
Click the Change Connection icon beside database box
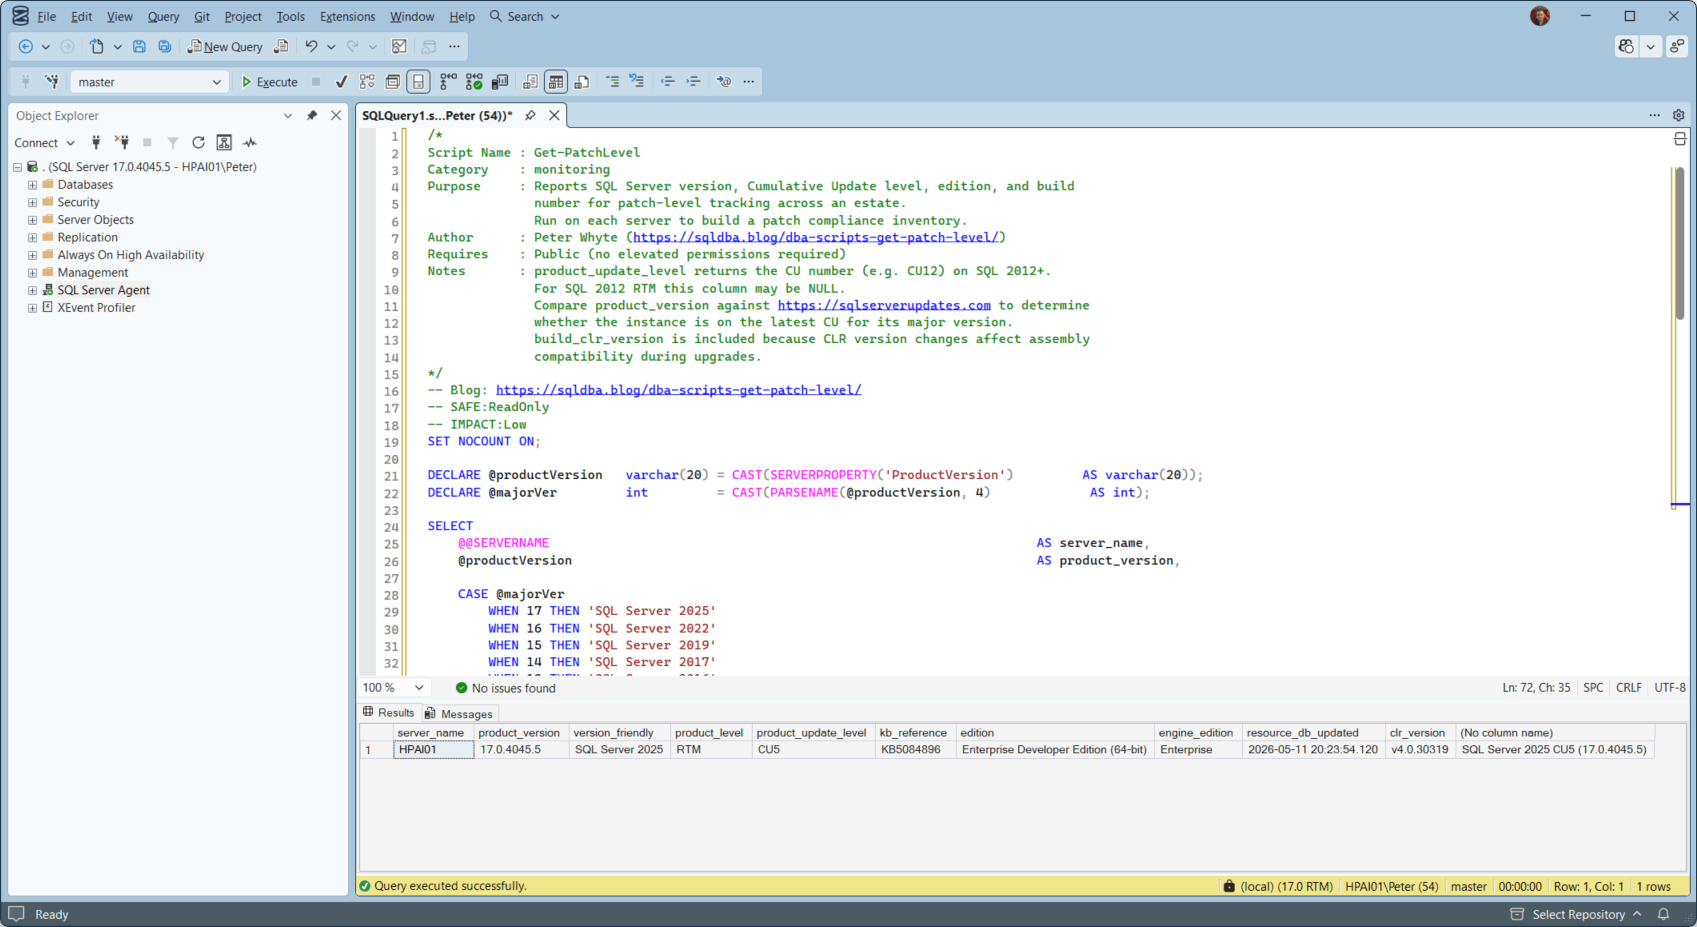coord(52,82)
